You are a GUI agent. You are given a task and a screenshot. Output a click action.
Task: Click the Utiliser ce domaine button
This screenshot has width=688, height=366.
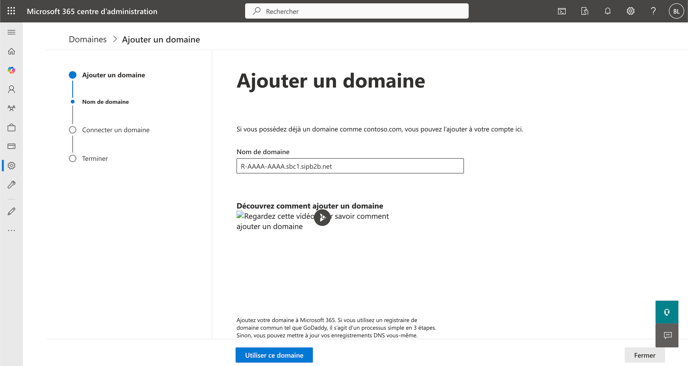(x=274, y=355)
